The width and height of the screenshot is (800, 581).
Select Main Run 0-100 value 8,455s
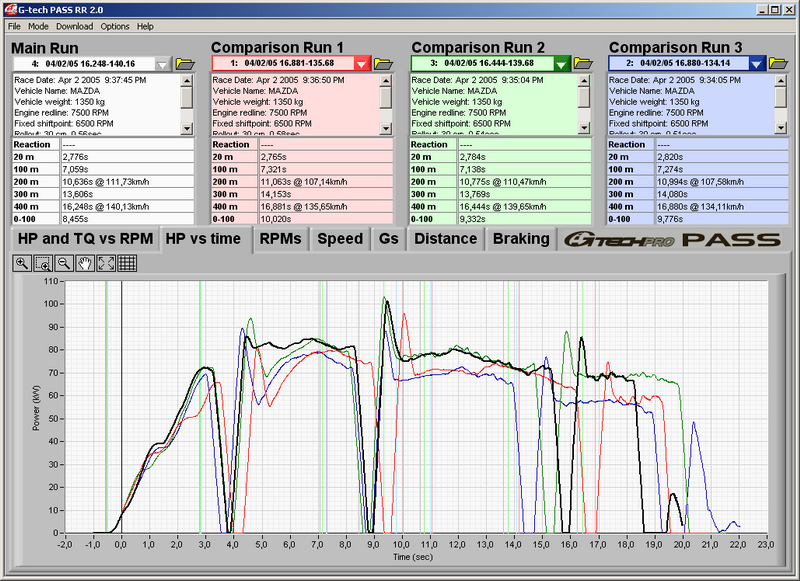[x=127, y=219]
